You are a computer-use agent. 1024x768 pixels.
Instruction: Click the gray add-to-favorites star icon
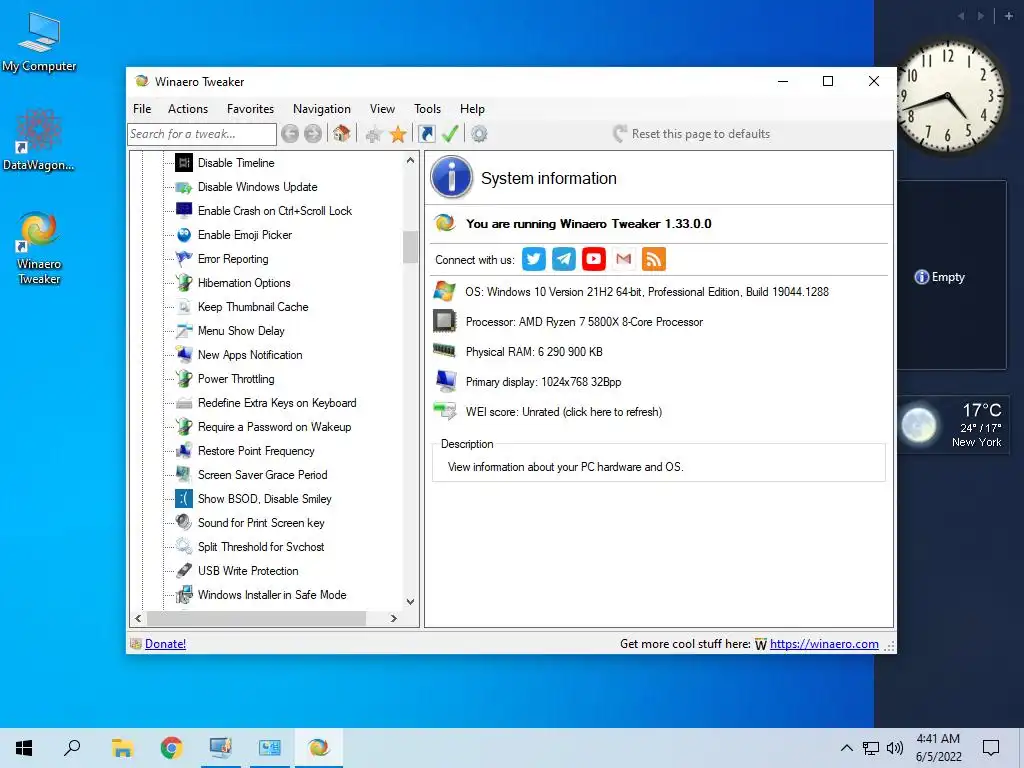point(374,135)
